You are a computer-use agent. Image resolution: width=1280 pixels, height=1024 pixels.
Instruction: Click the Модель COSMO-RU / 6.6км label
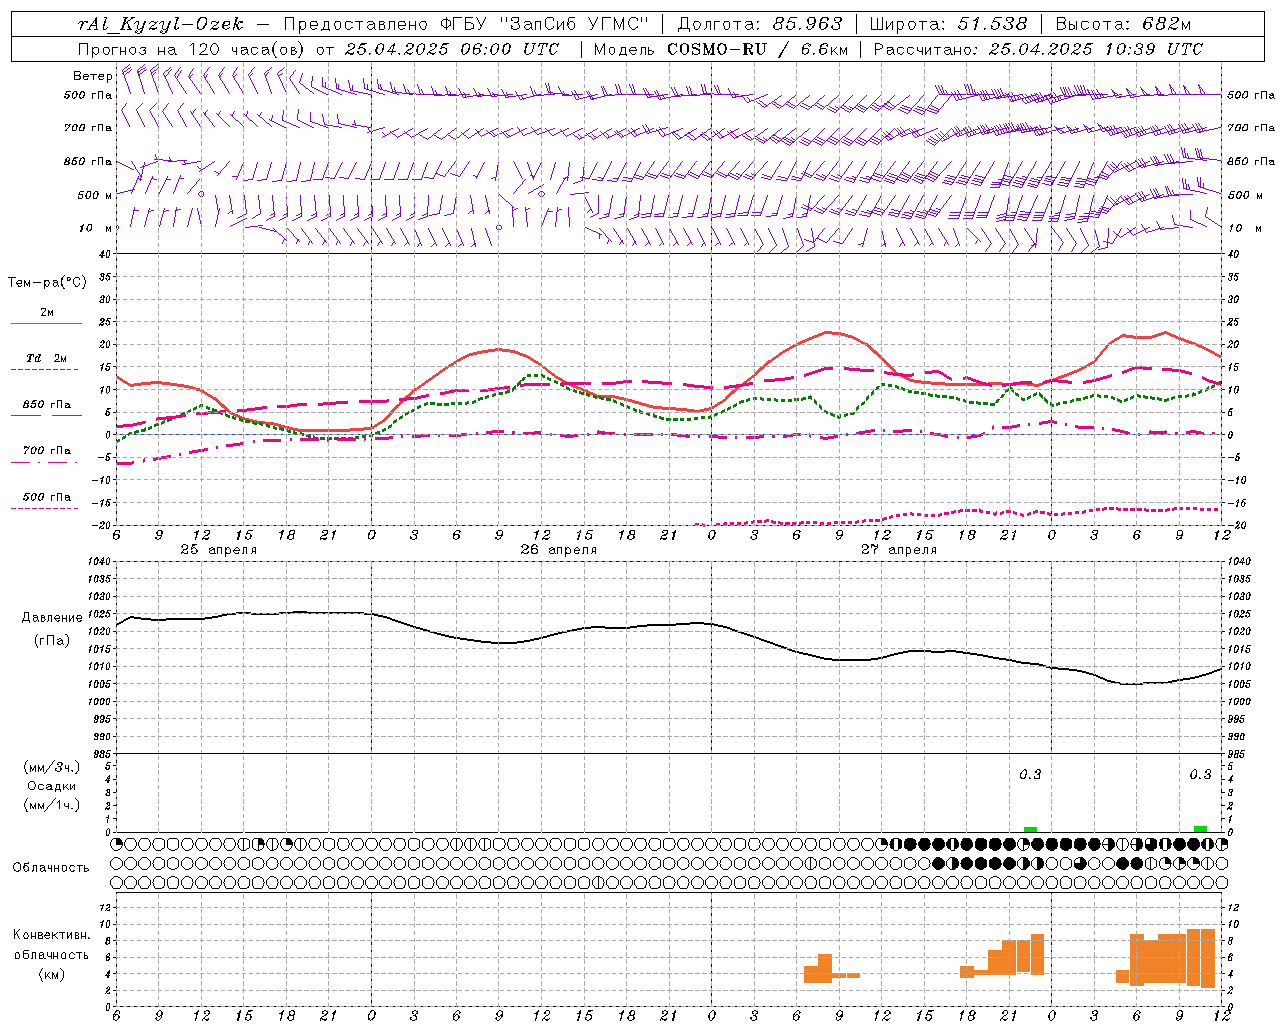720,49
